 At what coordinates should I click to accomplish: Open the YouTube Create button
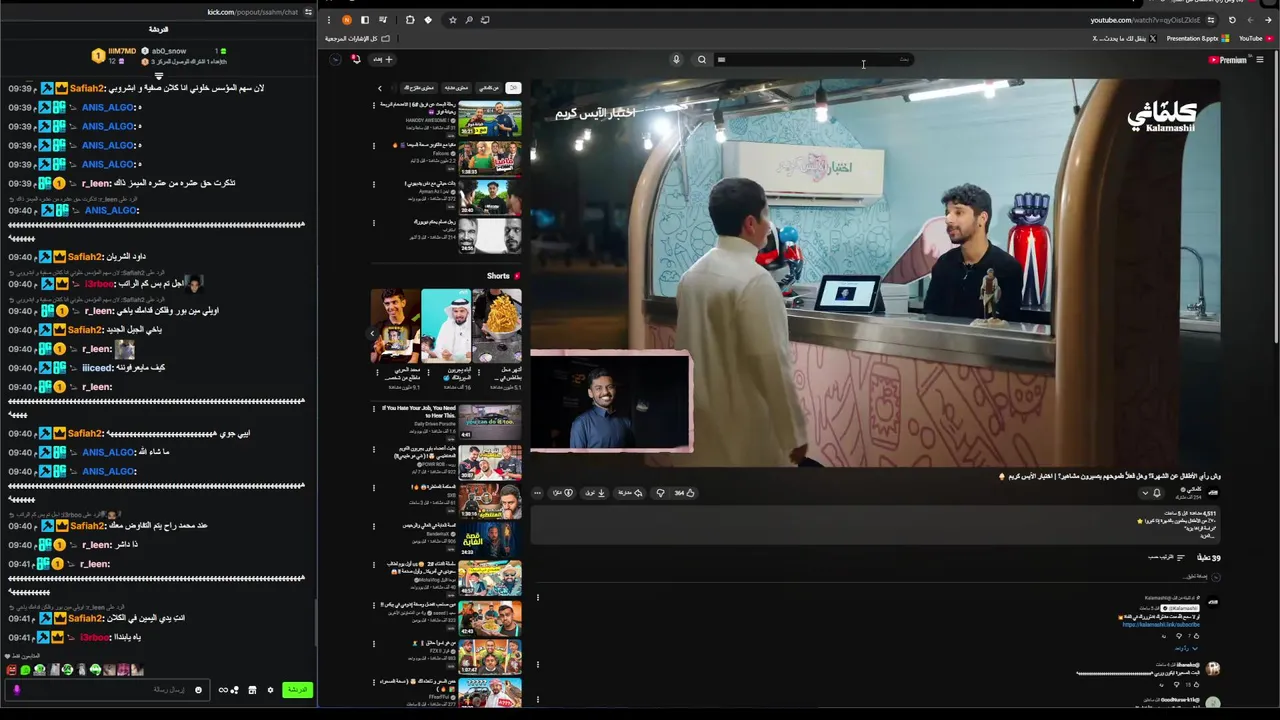[383, 59]
